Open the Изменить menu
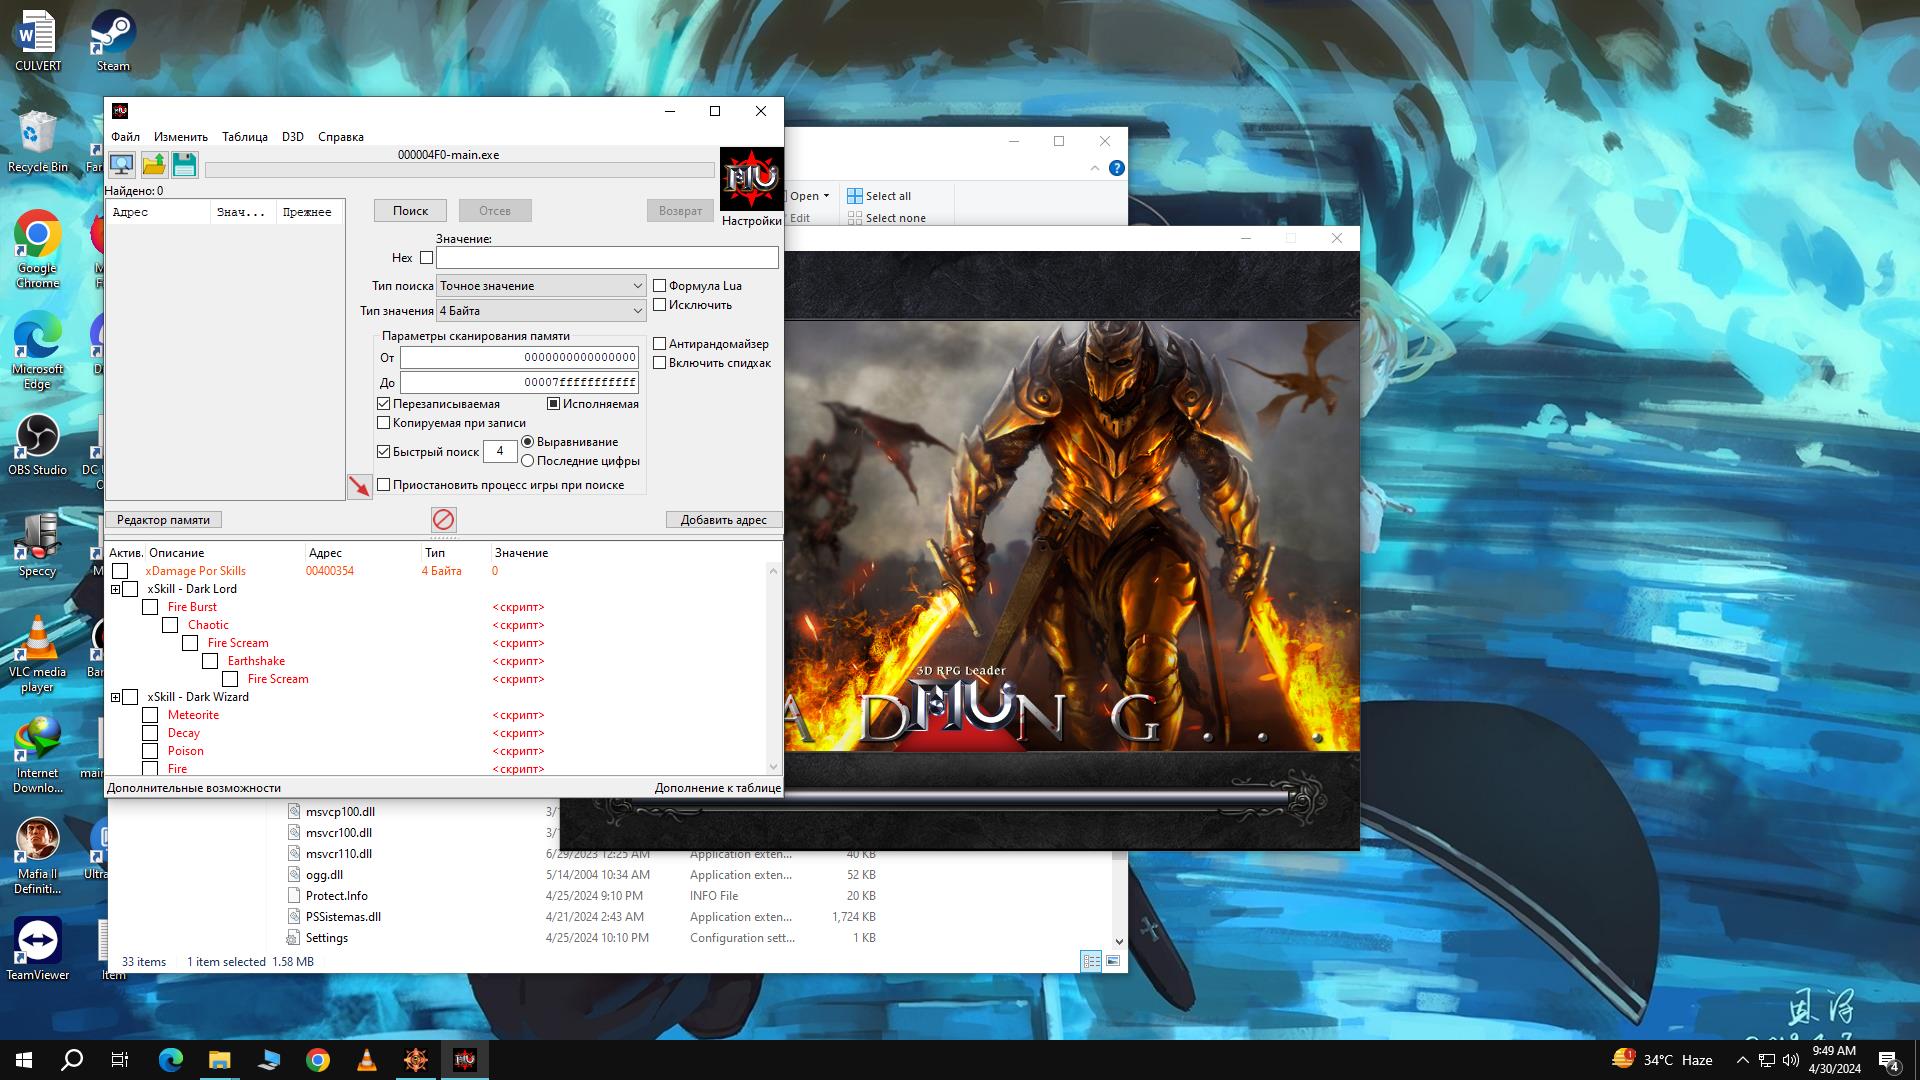 181,137
